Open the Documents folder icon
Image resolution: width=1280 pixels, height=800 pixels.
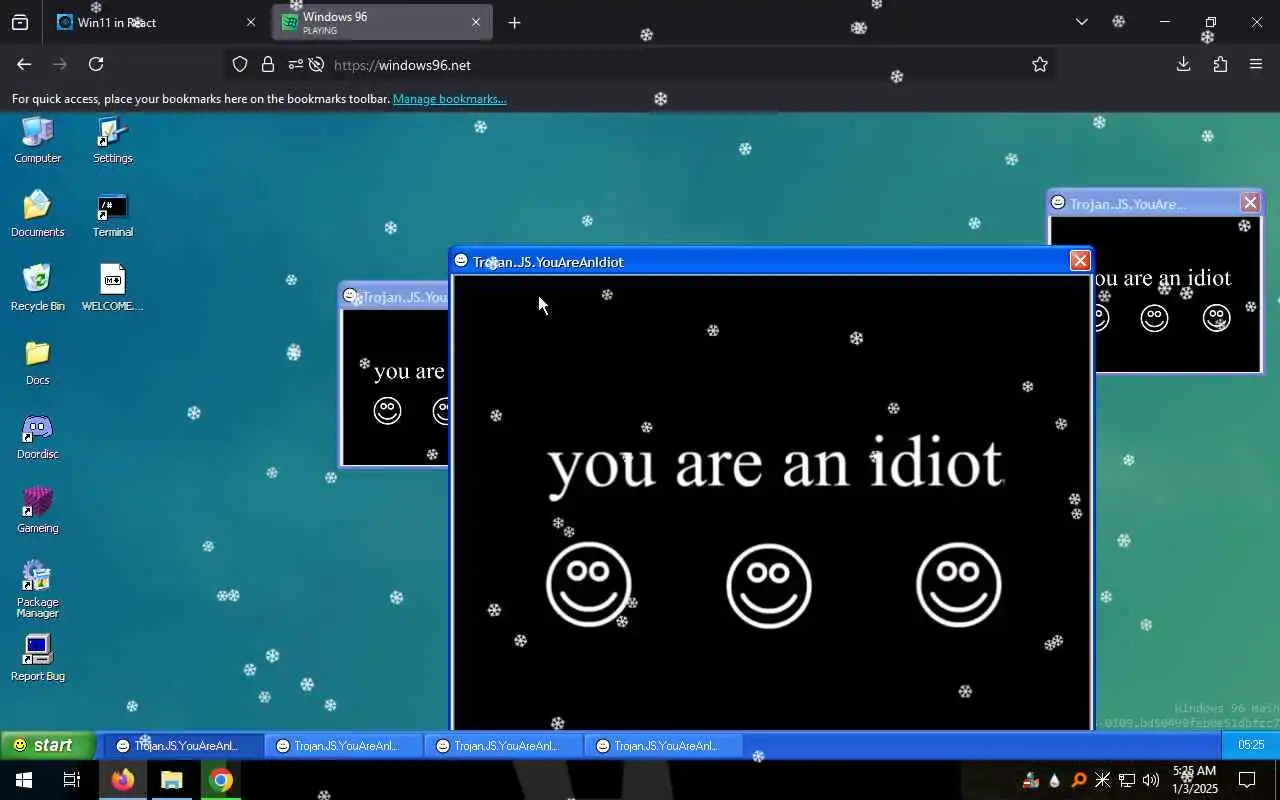tap(37, 213)
